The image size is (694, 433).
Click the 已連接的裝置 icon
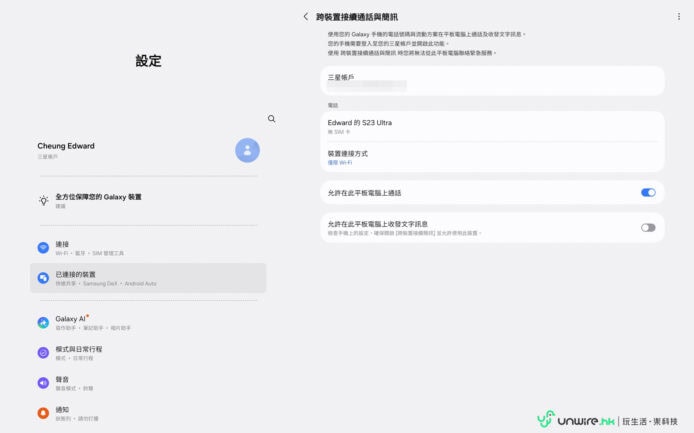43,278
